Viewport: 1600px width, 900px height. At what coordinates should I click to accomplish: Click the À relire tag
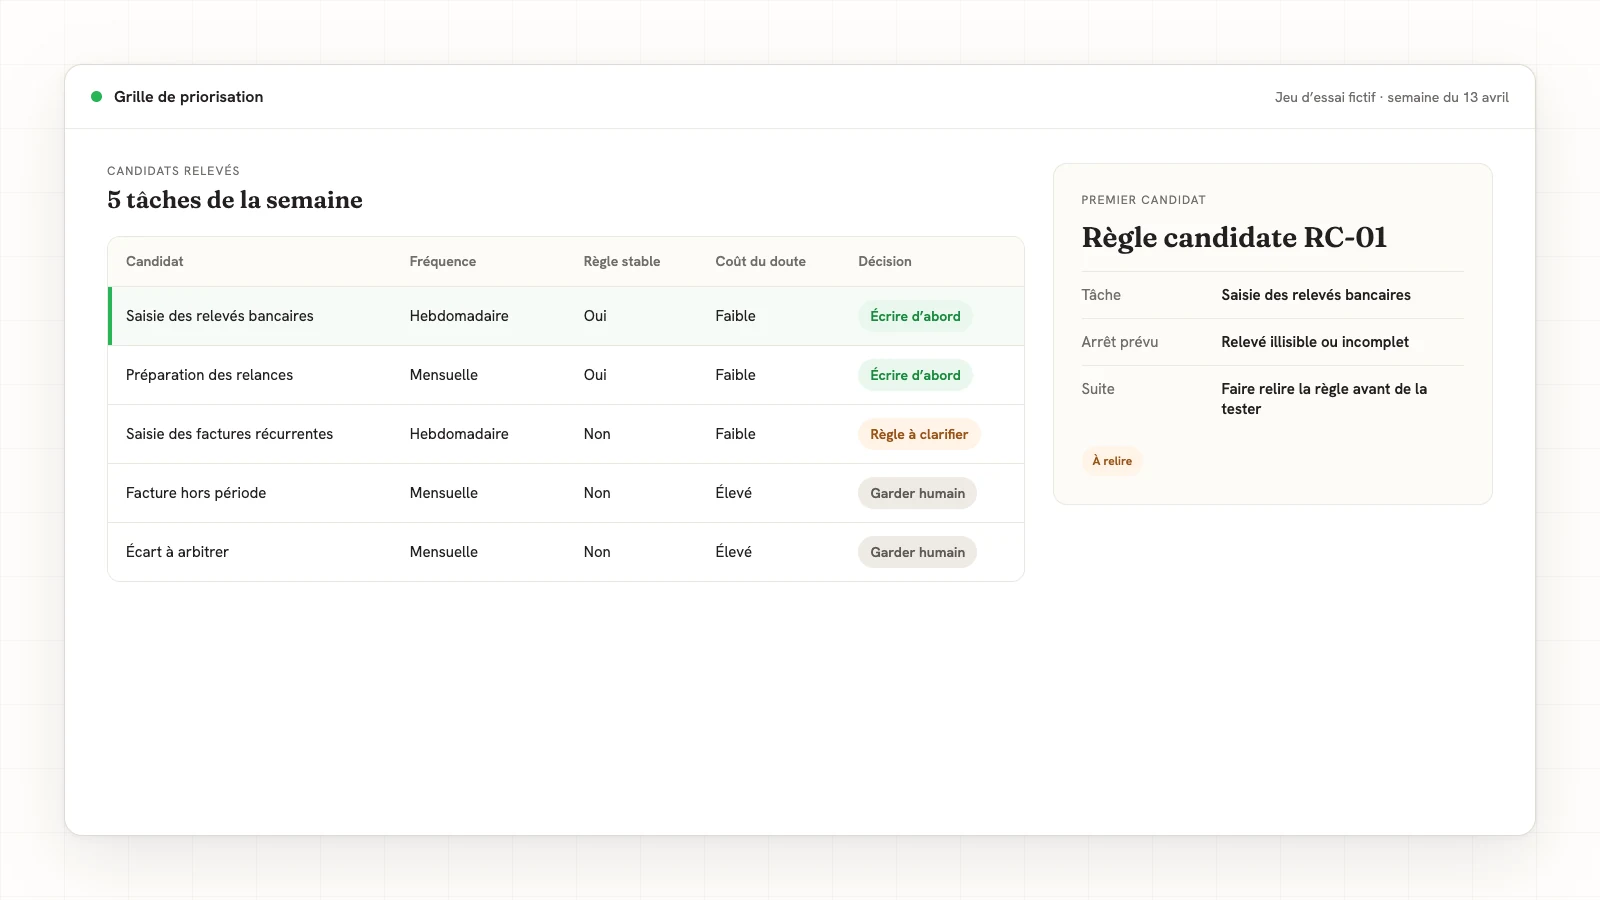(x=1112, y=461)
